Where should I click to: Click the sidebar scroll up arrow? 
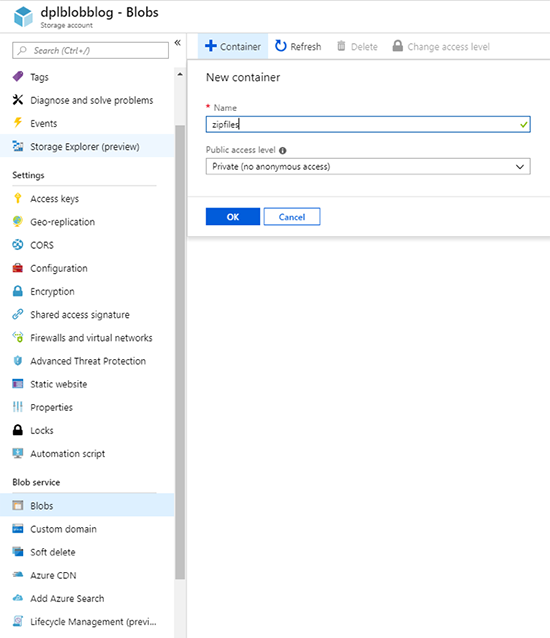180,74
